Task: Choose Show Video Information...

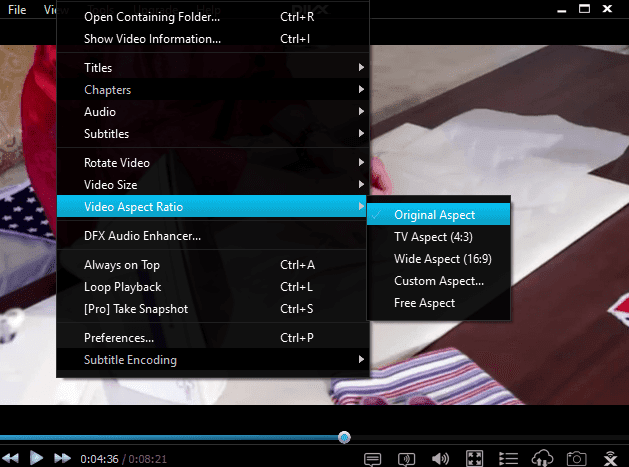Action: point(213,39)
